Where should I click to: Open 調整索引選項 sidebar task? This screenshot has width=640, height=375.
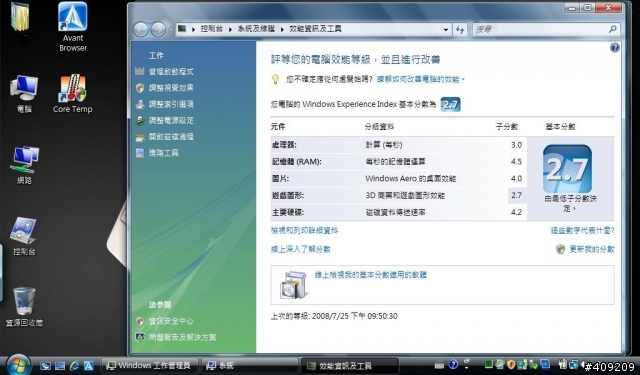pos(171,104)
